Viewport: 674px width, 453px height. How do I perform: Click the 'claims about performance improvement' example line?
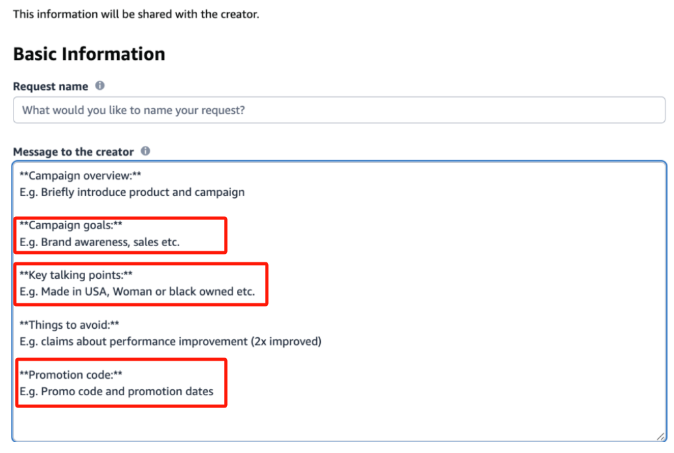click(x=170, y=342)
